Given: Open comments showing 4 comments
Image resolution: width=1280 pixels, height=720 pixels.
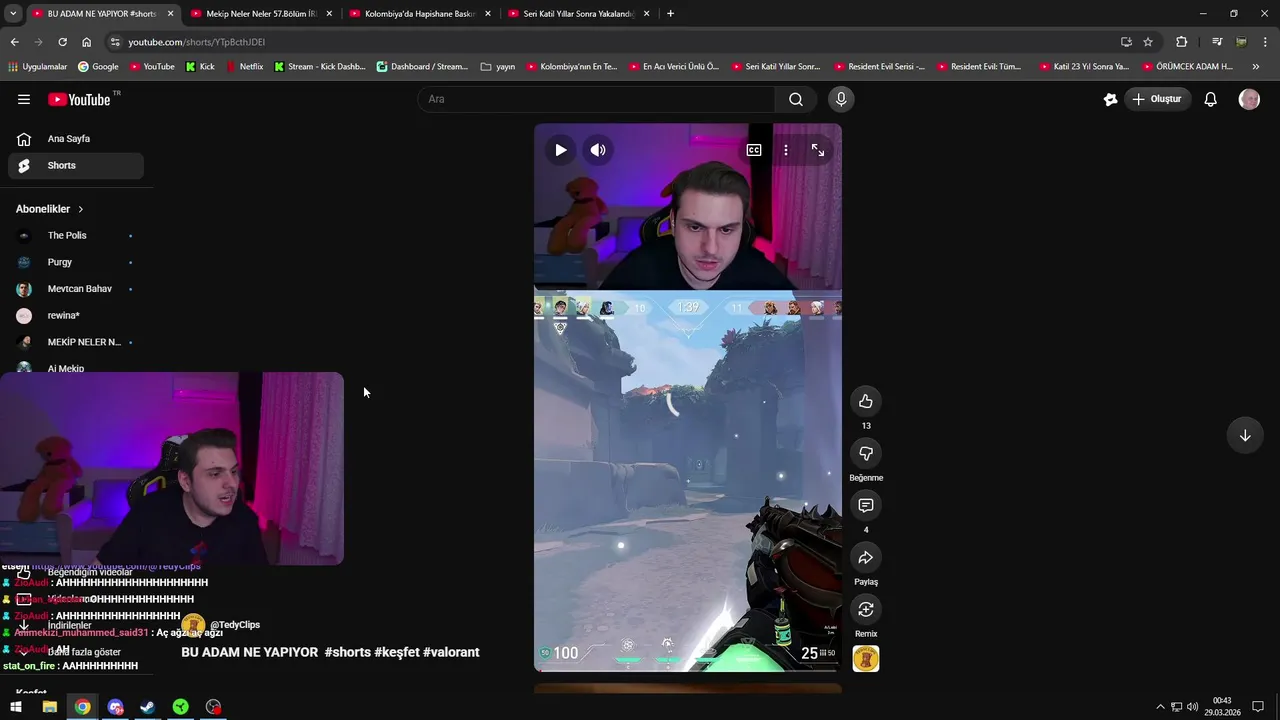Looking at the screenshot, I should 866,505.
